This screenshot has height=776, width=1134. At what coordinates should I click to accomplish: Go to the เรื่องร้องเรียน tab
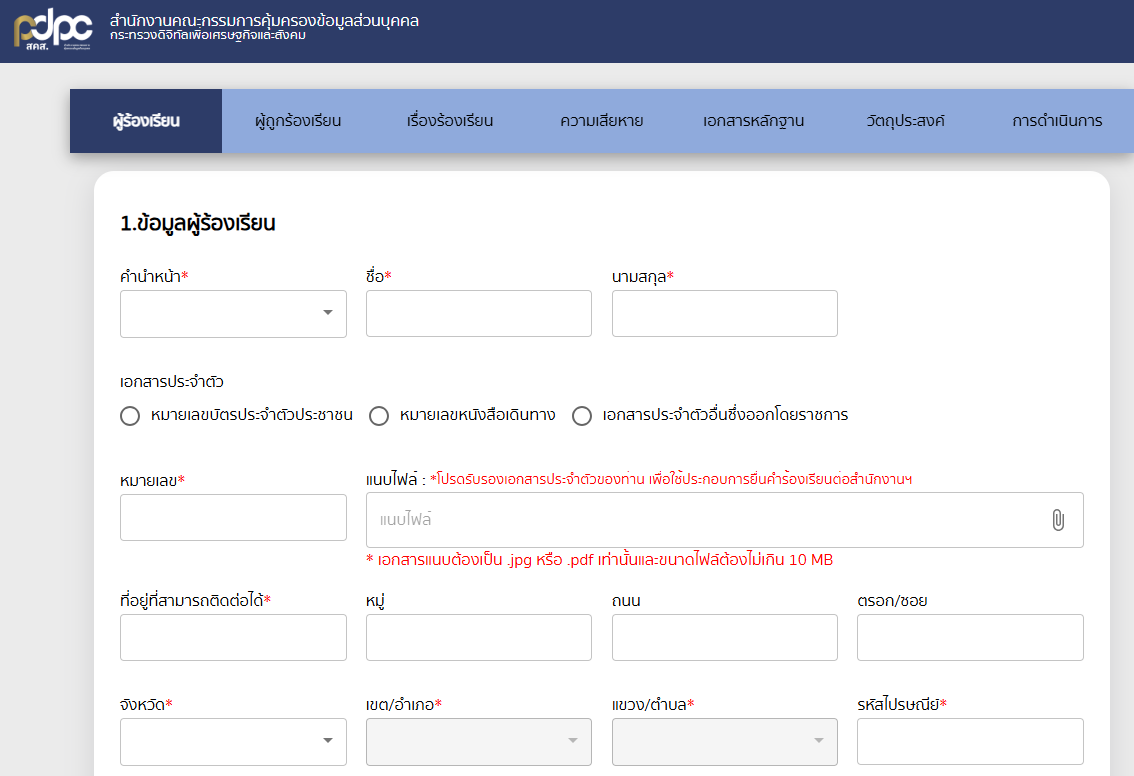point(450,121)
